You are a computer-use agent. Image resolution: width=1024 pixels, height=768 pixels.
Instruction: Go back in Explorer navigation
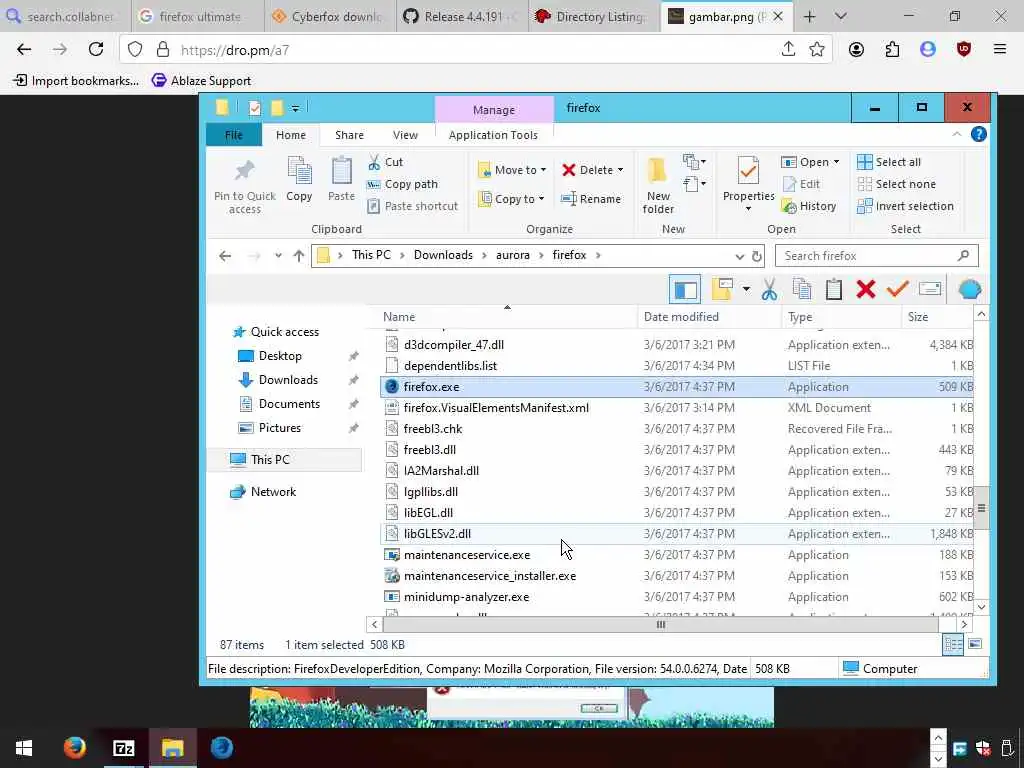(225, 256)
